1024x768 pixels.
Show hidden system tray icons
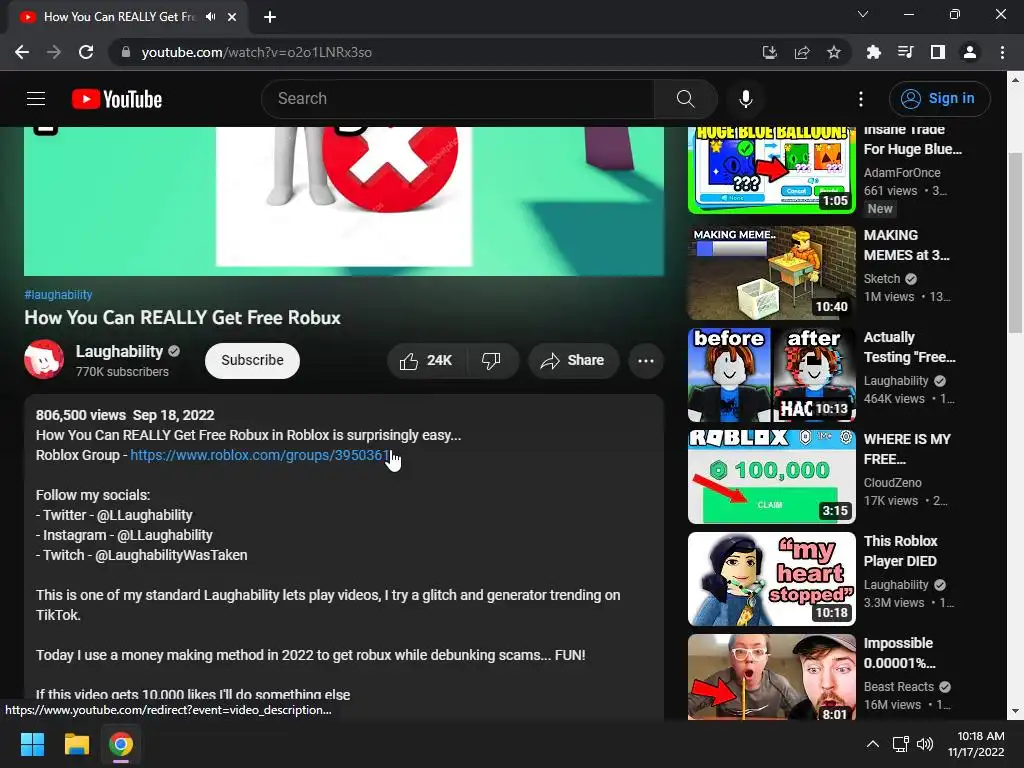click(872, 744)
